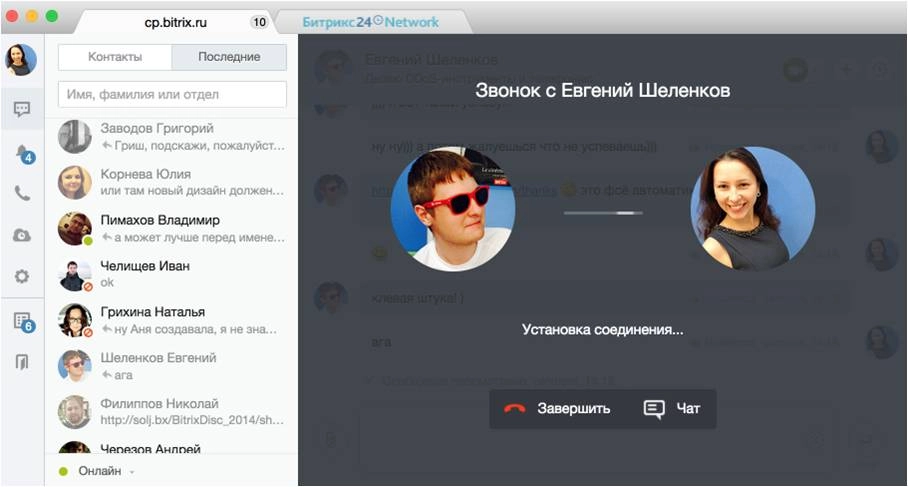Open the activity feed icon with badge 6
This screenshot has height=487, width=908.
(22, 321)
